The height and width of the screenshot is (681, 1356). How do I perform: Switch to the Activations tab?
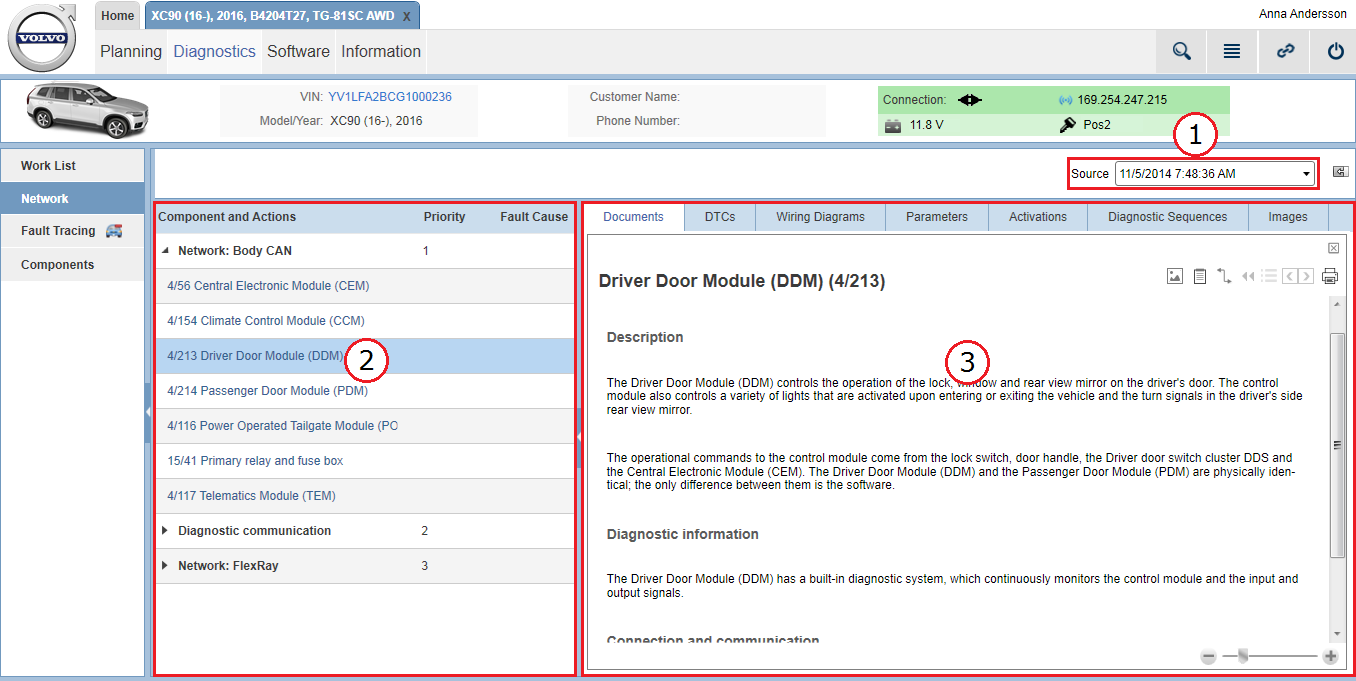[x=1038, y=217]
